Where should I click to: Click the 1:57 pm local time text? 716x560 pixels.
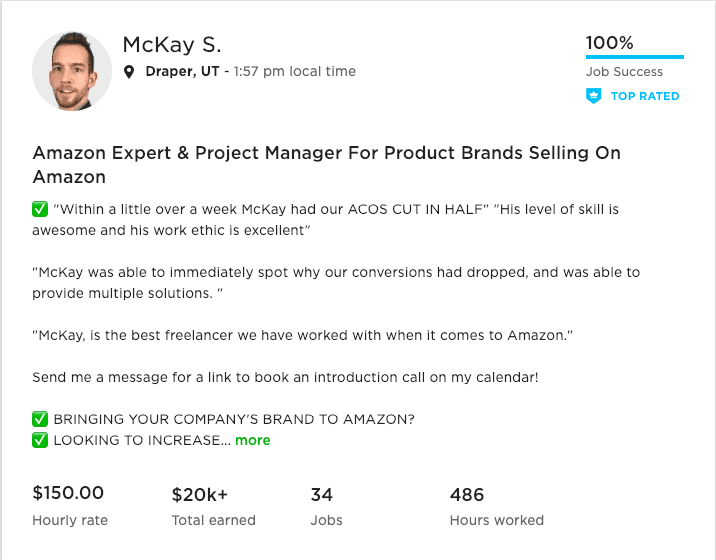point(295,72)
